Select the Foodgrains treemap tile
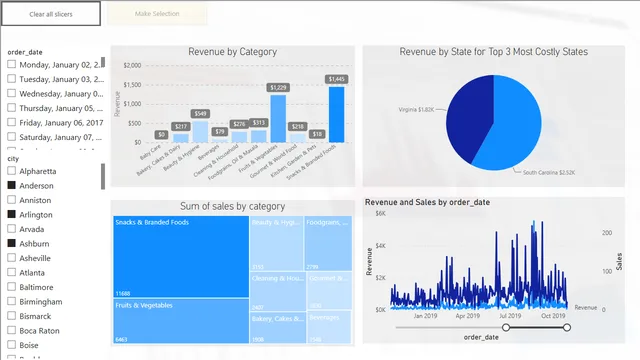The width and height of the screenshot is (640, 360). (x=328, y=243)
